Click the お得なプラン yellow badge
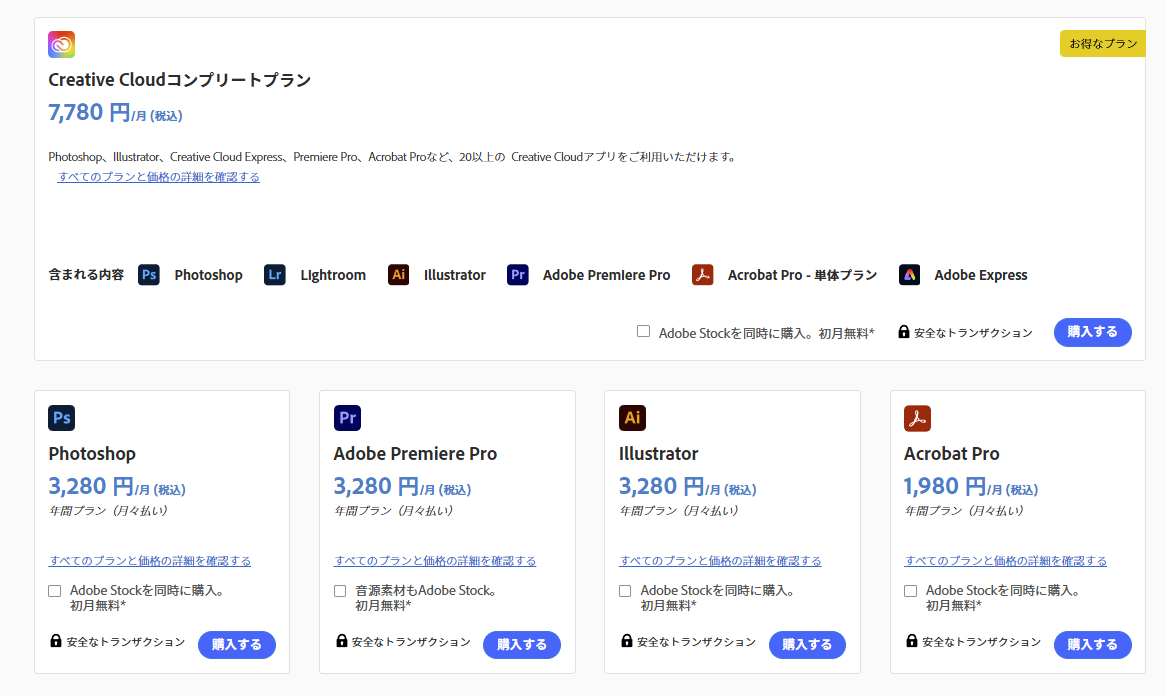Viewport: 1166px width, 696px height. coord(1102,44)
